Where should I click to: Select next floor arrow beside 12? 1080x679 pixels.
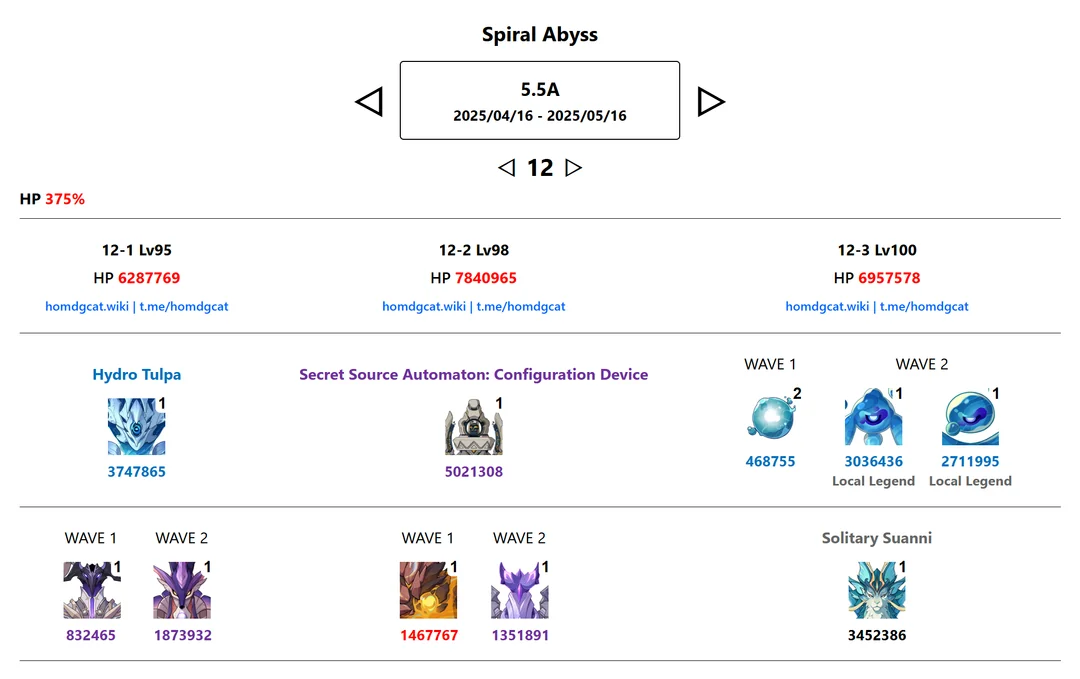pos(573,167)
